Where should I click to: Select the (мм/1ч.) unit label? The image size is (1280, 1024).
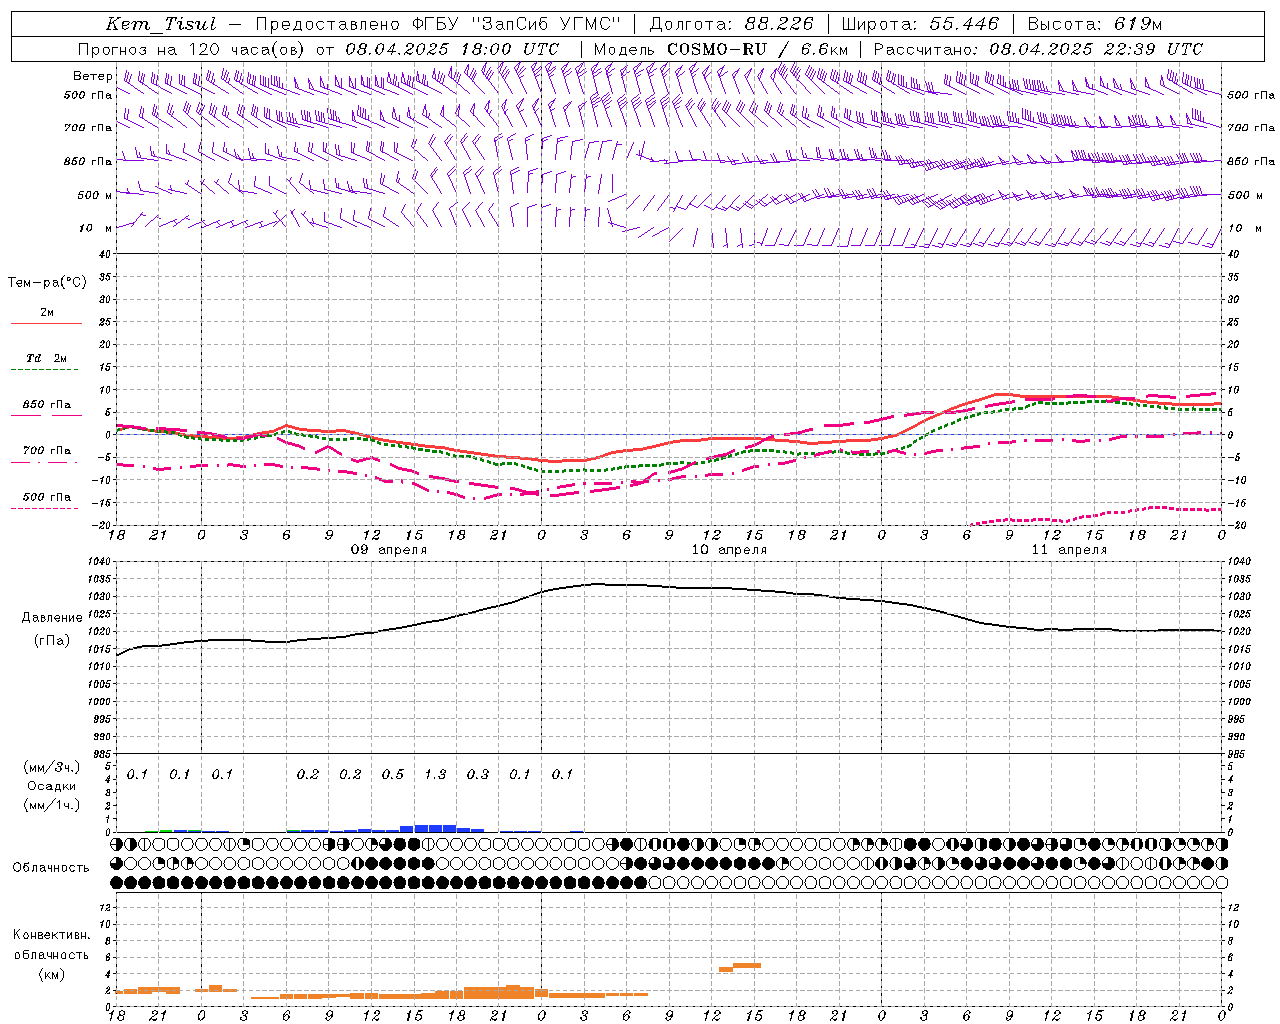[51, 805]
